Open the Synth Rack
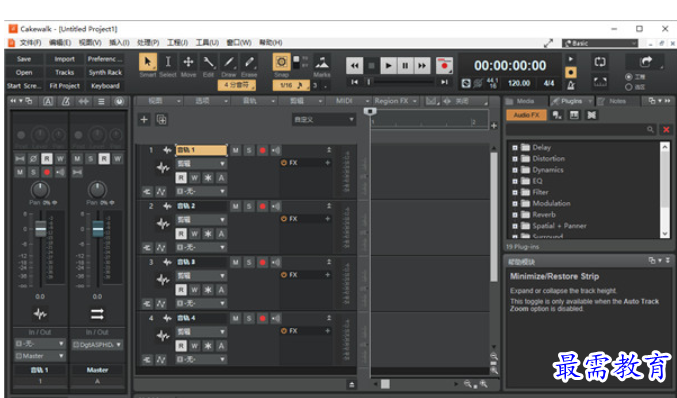 (x=105, y=73)
